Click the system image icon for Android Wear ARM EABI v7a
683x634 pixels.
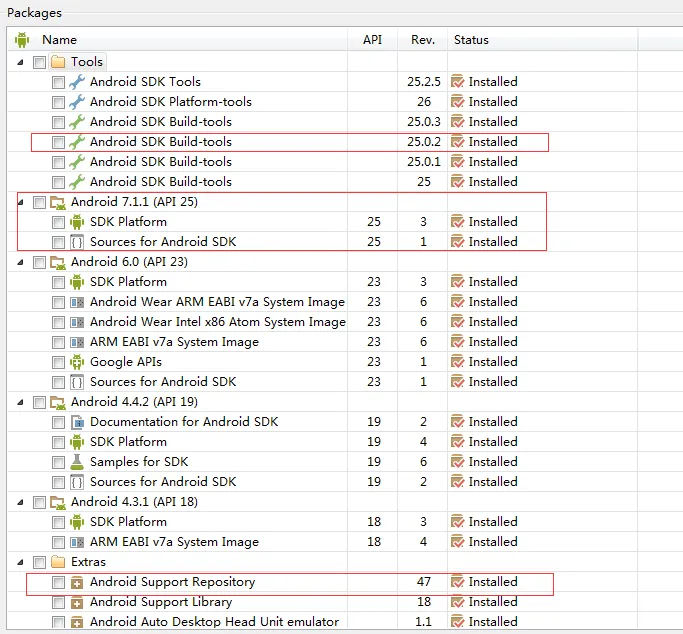[77, 302]
